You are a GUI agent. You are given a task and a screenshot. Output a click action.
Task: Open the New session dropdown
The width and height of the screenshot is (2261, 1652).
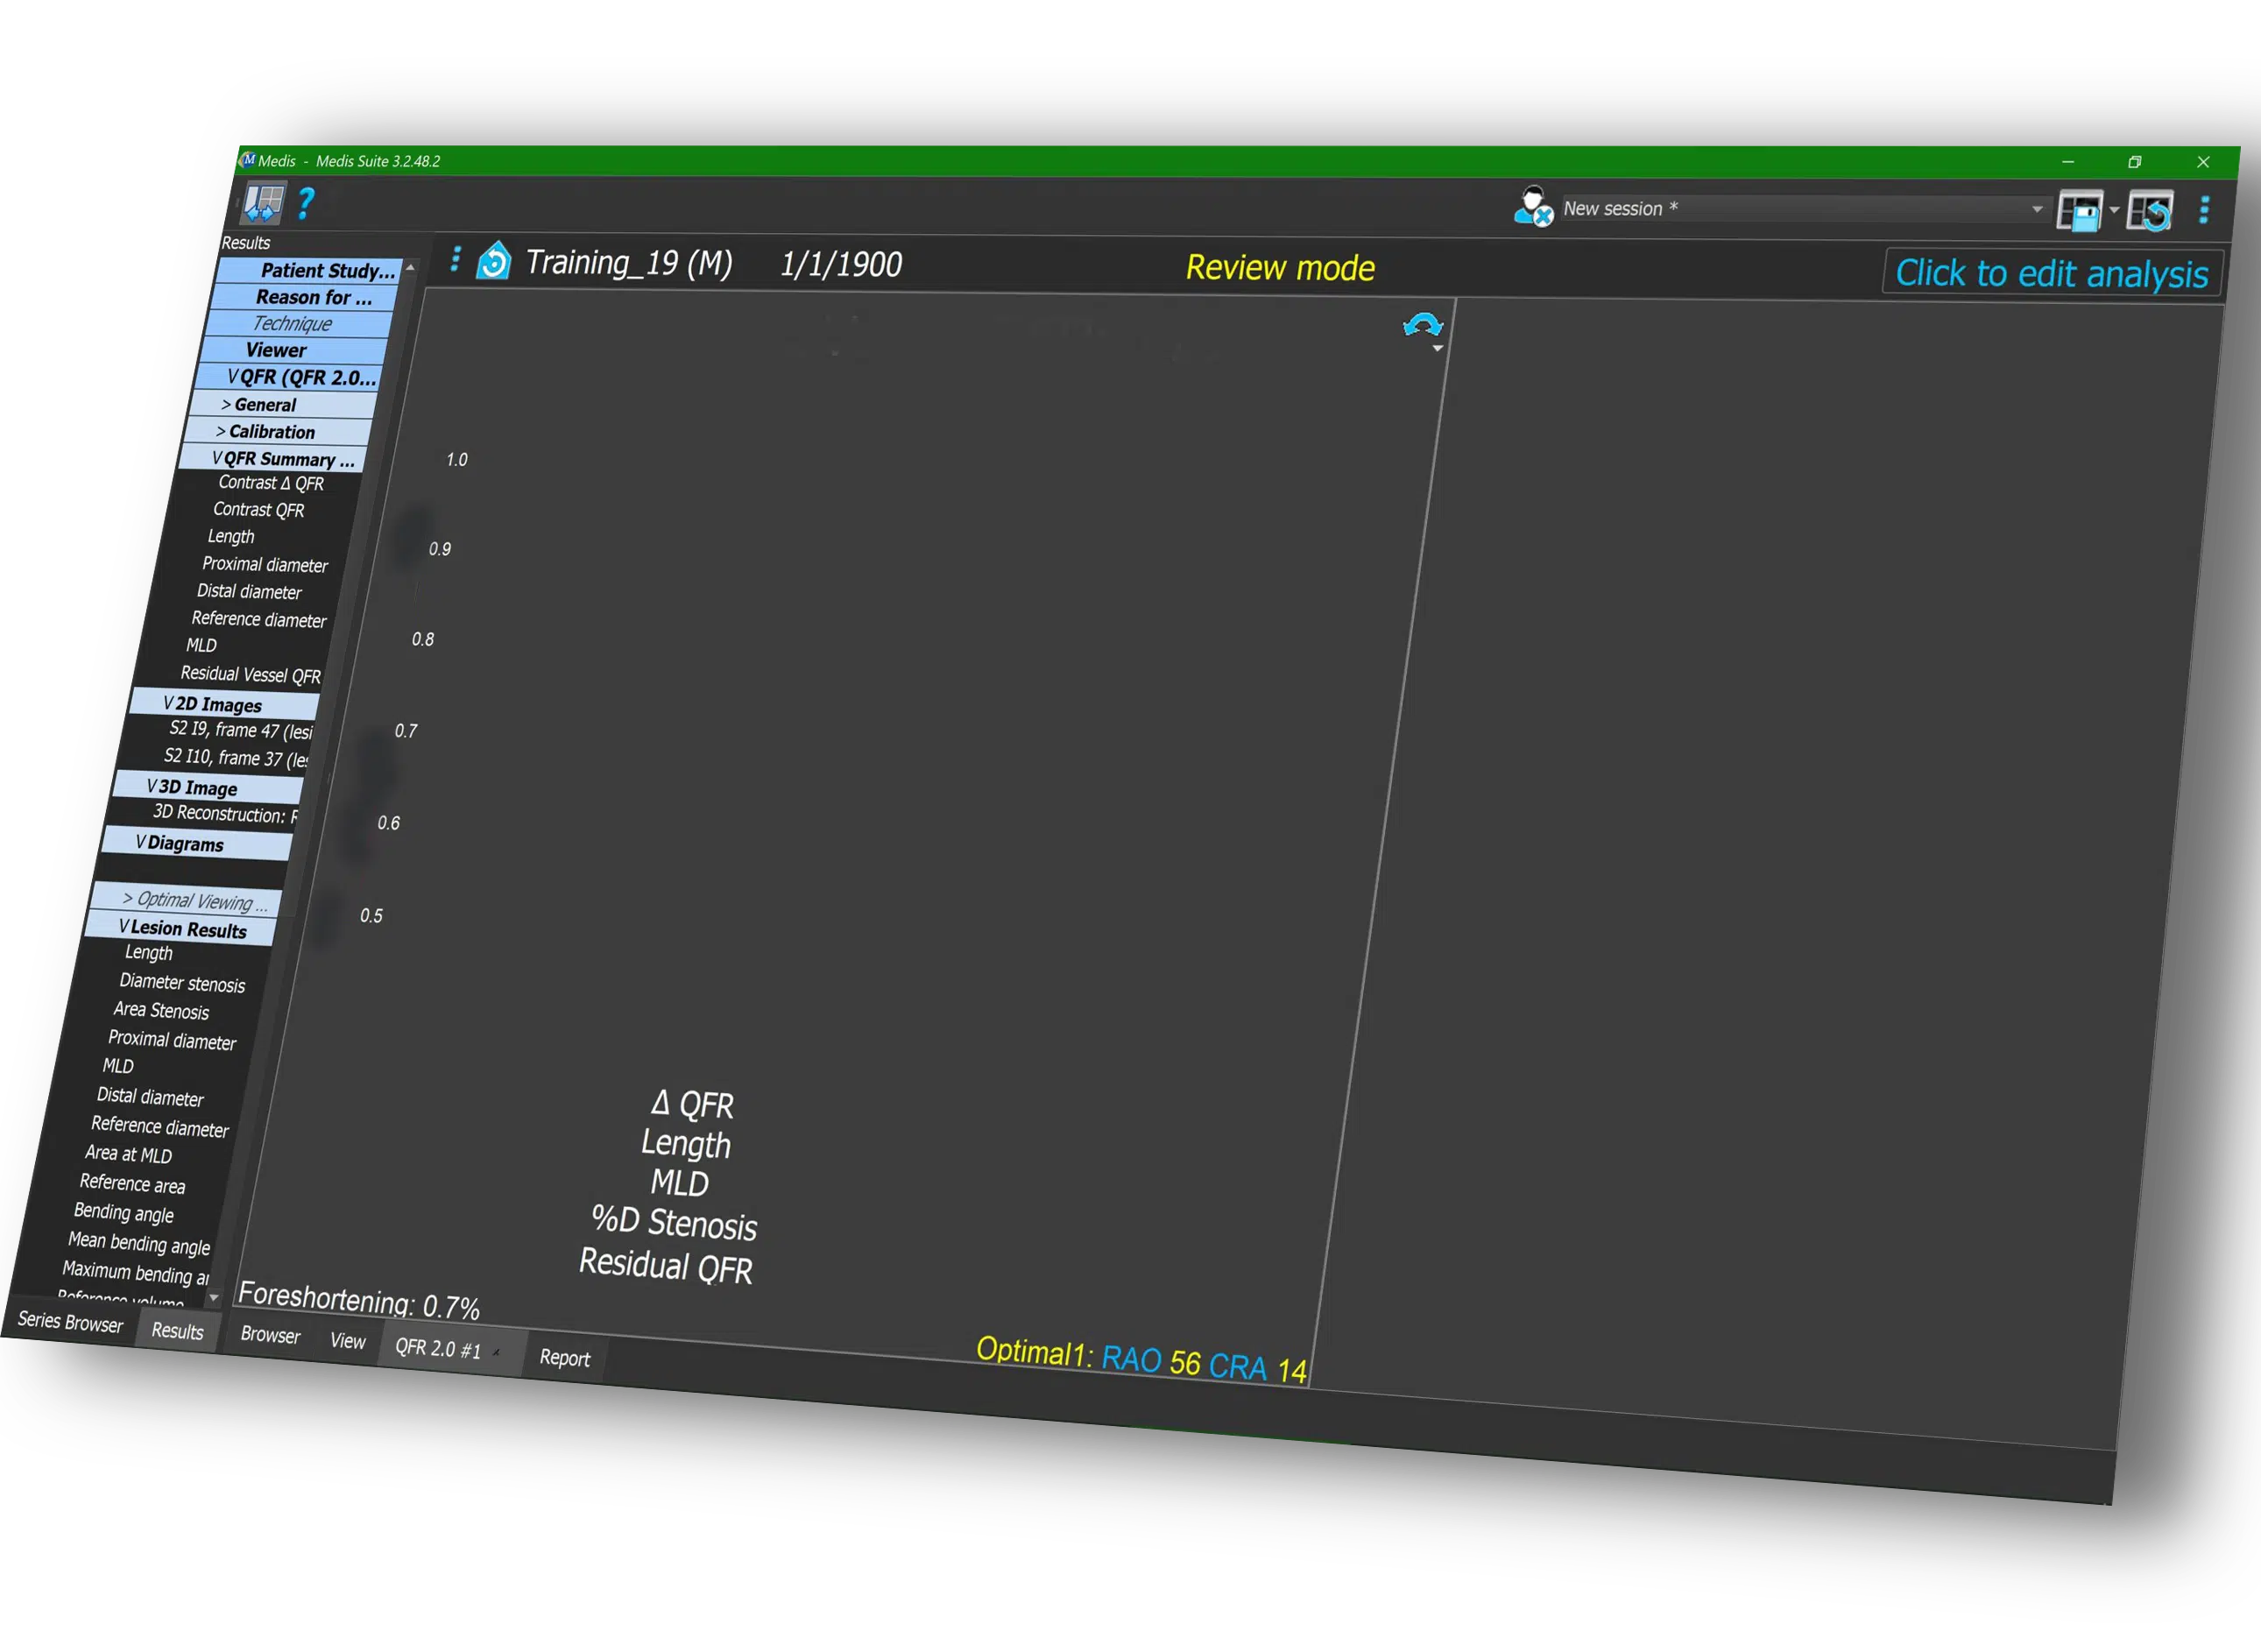(2037, 210)
